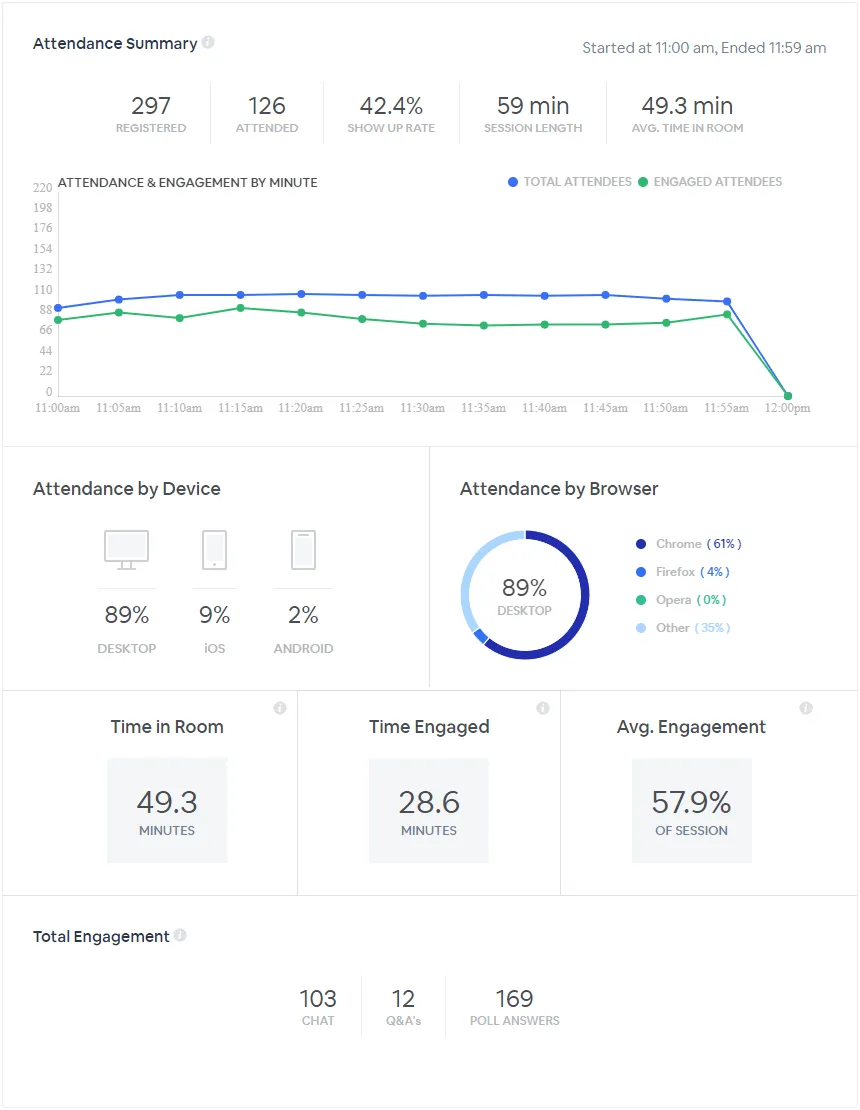The height and width of the screenshot is (1110, 860).
Task: Click Firefox (4%) legend entry
Action: (682, 571)
